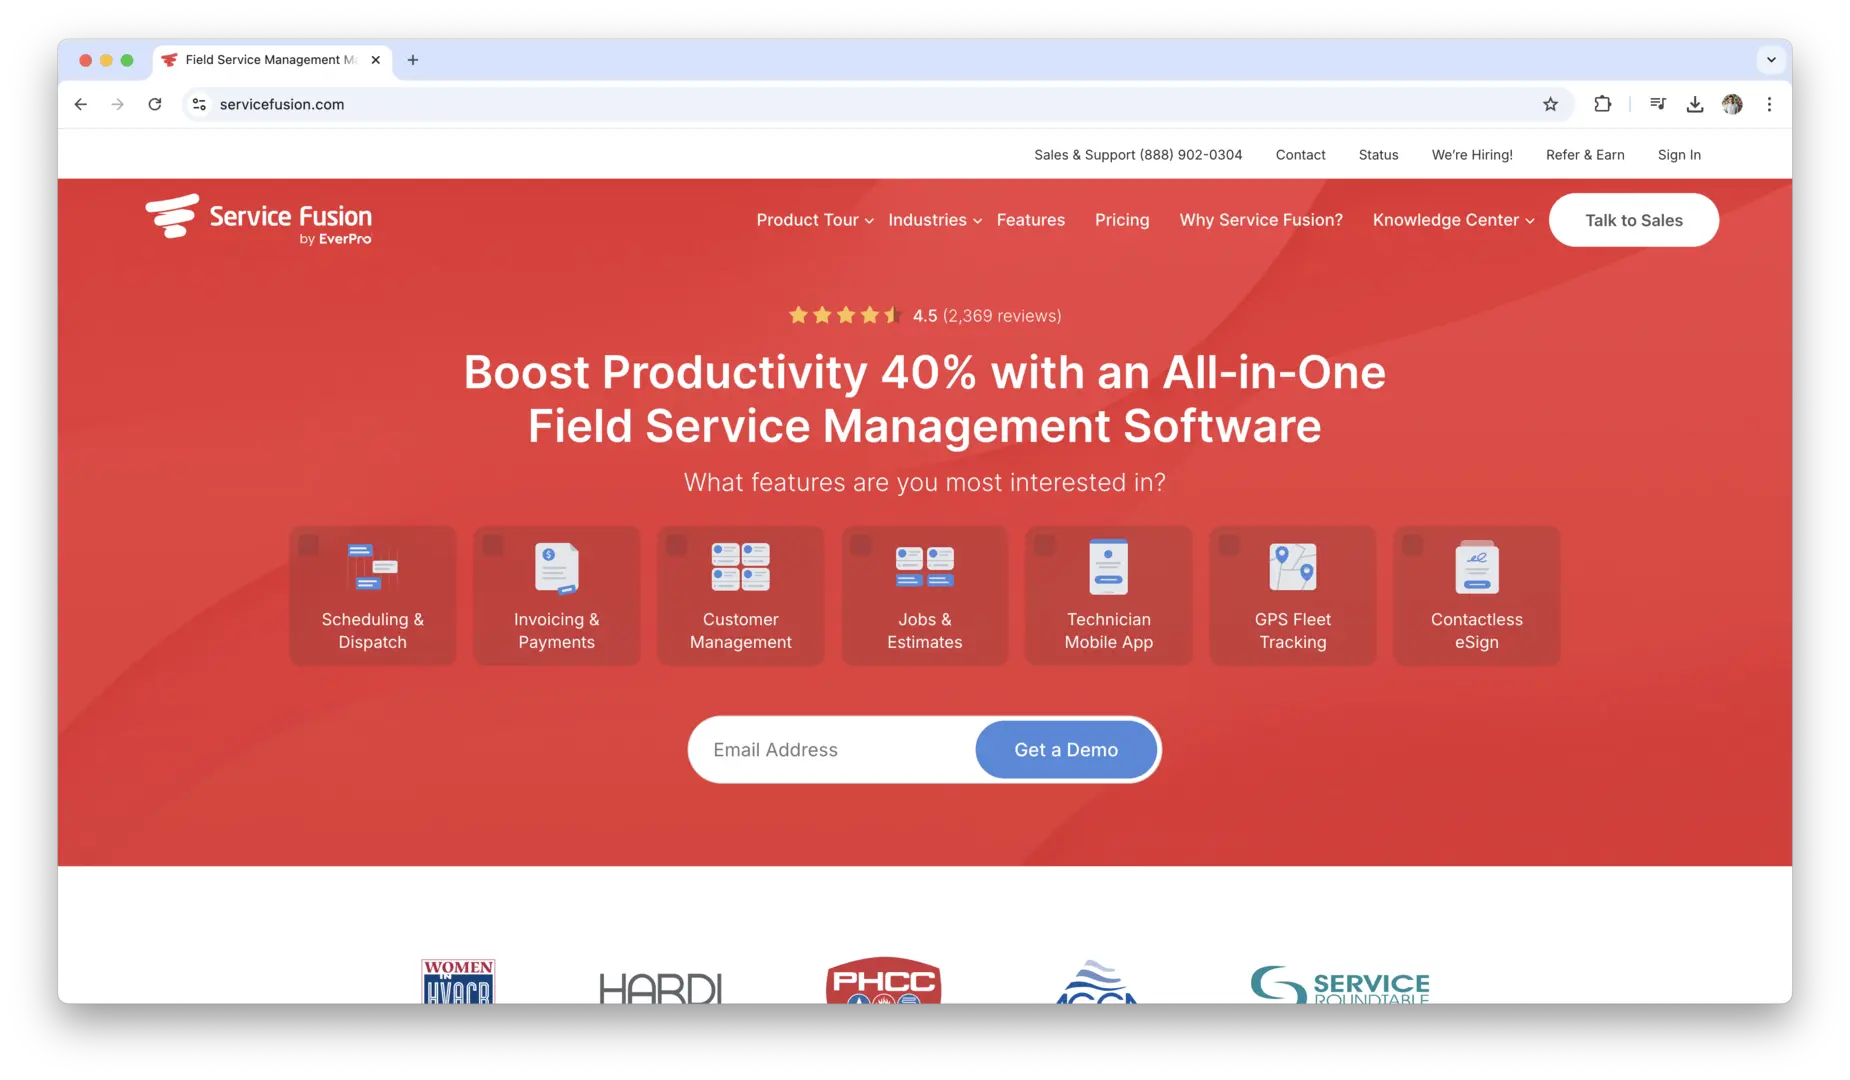This screenshot has width=1850, height=1080.
Task: Check the Customer Management checkbox
Action: tap(677, 545)
